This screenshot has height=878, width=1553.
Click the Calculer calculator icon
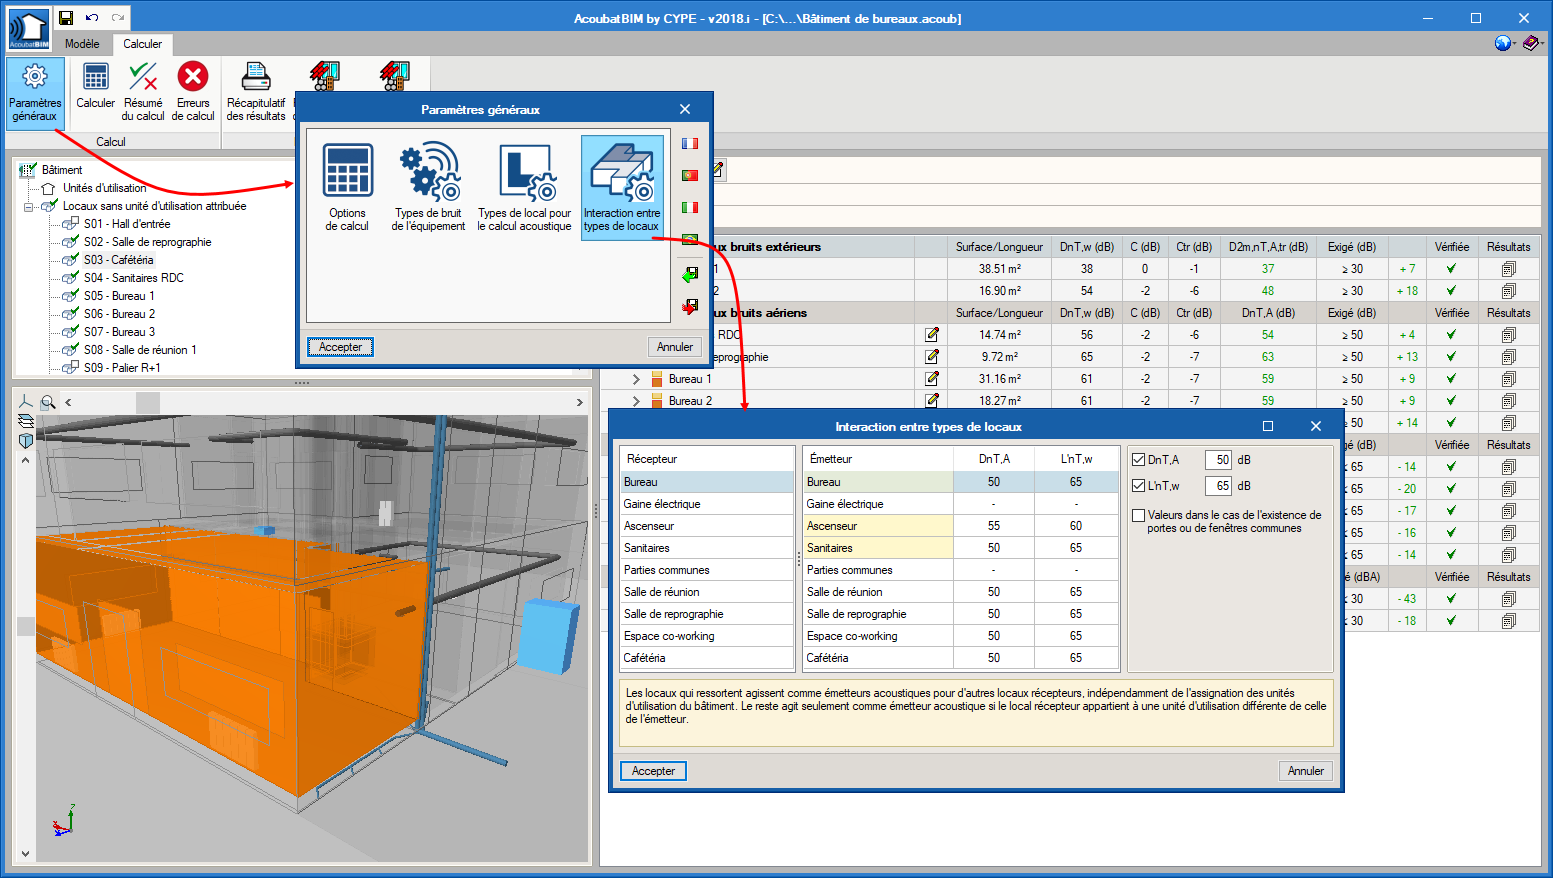[96, 77]
